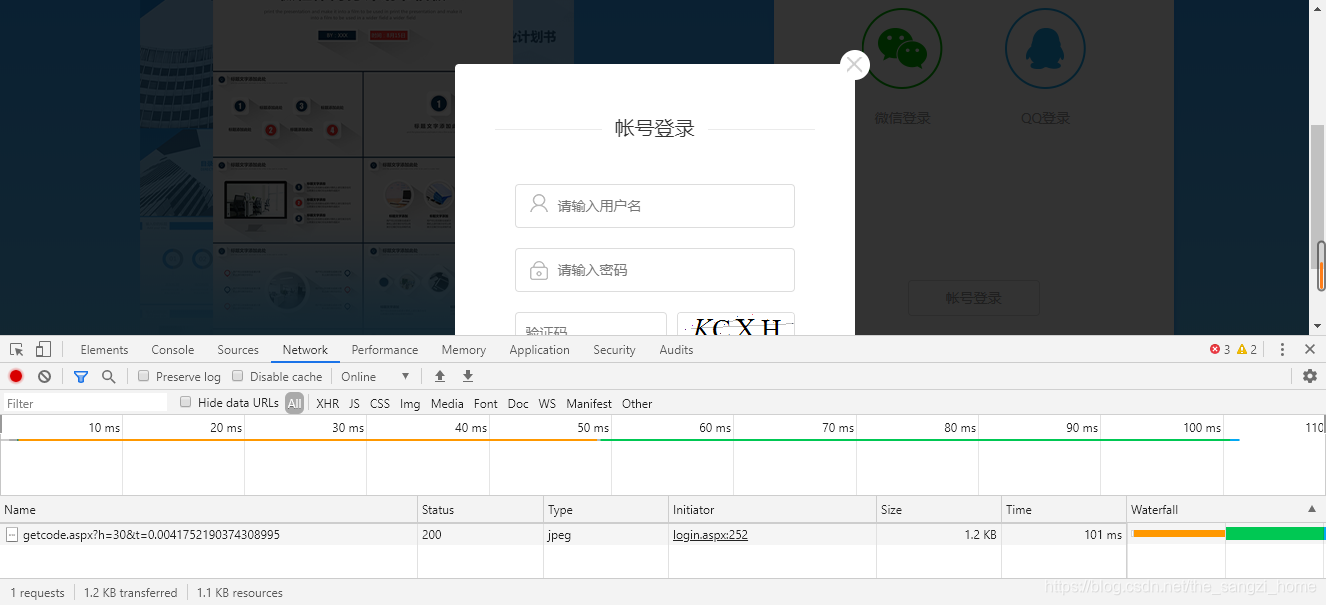
Task: Search within network requests
Action: coord(107,376)
